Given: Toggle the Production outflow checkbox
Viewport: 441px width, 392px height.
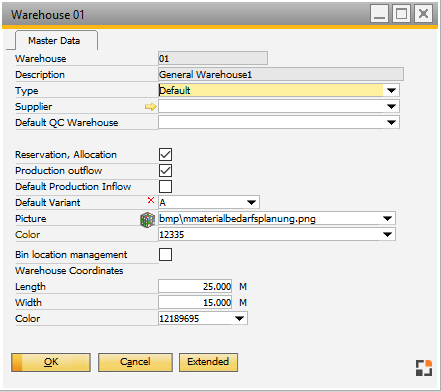Looking at the screenshot, I should (165, 171).
